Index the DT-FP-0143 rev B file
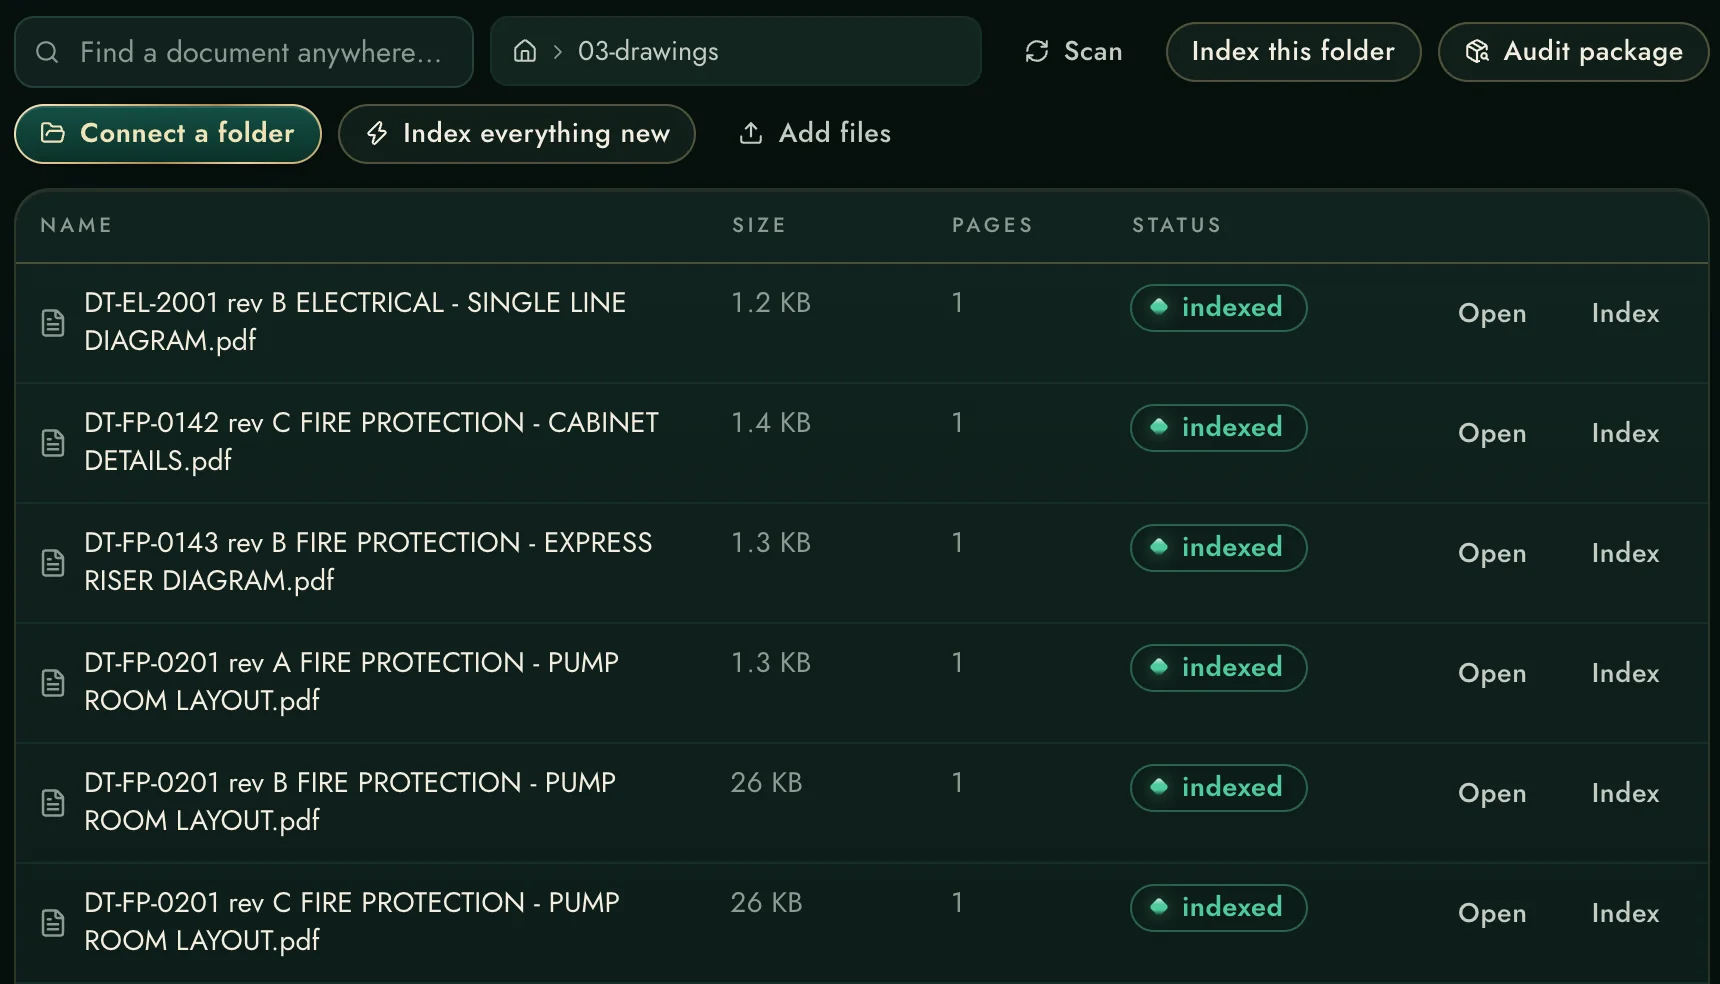Viewport: 1720px width, 984px height. tap(1625, 553)
